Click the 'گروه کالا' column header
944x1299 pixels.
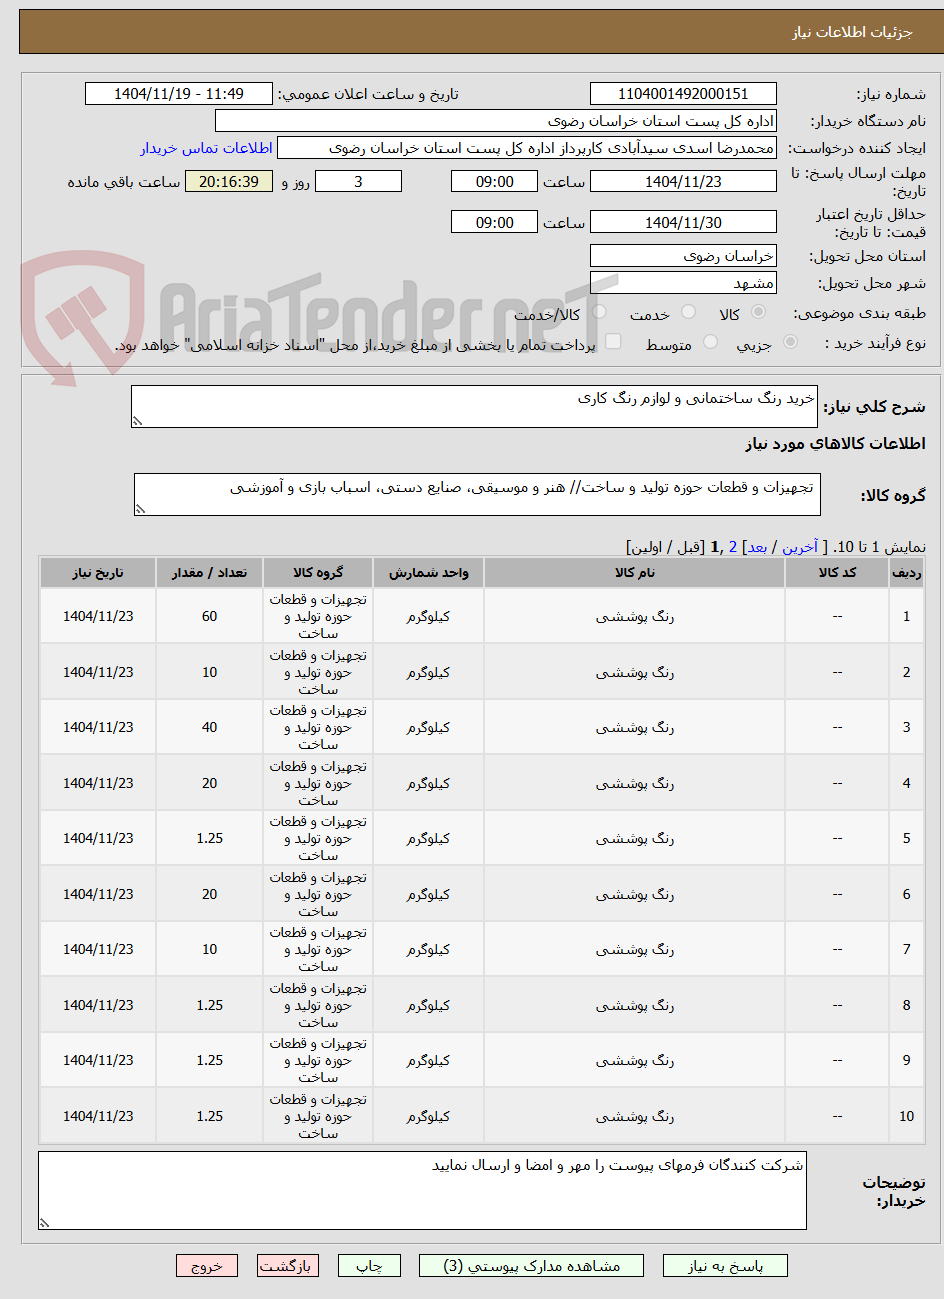(x=318, y=572)
